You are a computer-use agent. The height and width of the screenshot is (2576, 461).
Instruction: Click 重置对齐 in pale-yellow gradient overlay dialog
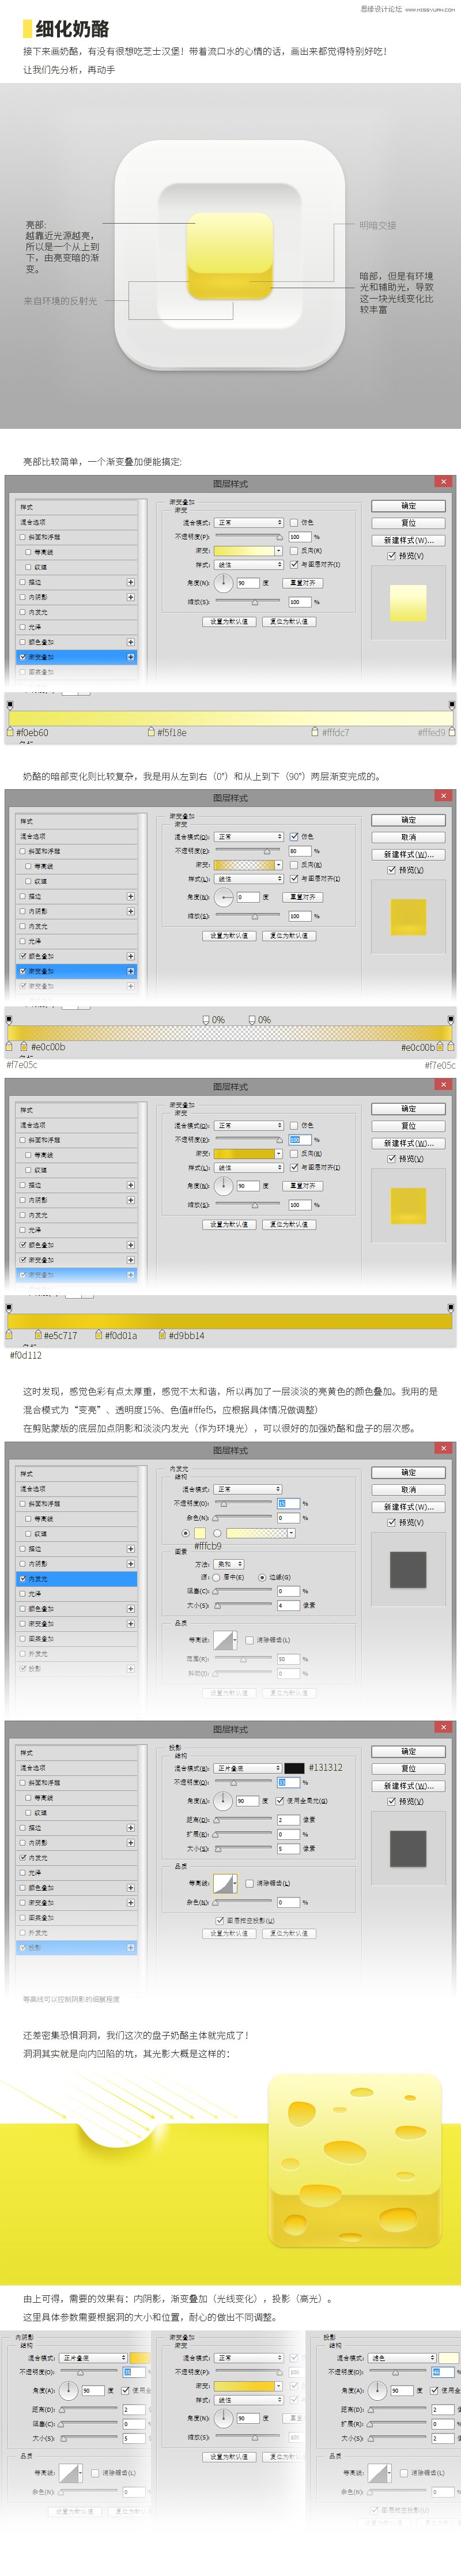pos(302,582)
